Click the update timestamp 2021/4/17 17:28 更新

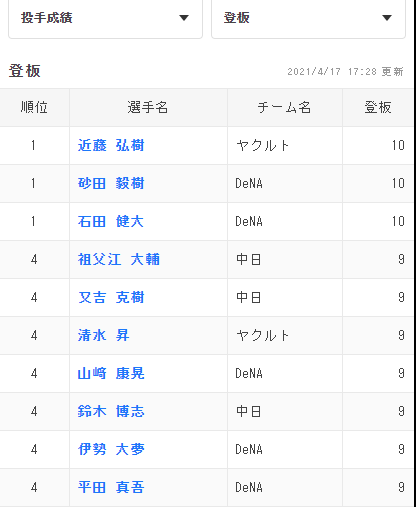click(x=345, y=72)
